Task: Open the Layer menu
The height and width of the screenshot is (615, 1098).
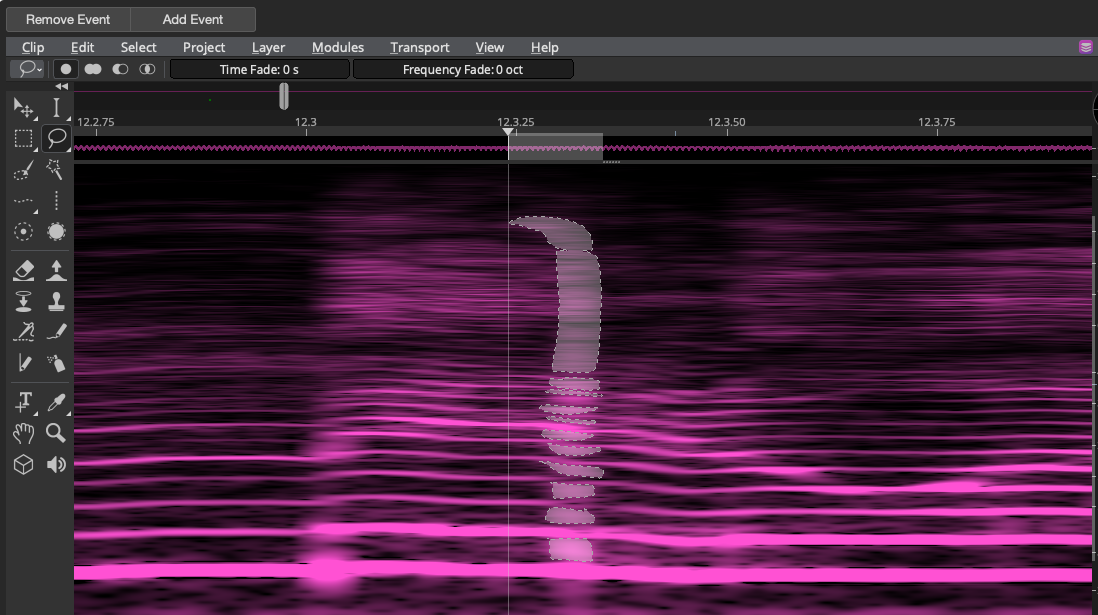Action: point(268,48)
